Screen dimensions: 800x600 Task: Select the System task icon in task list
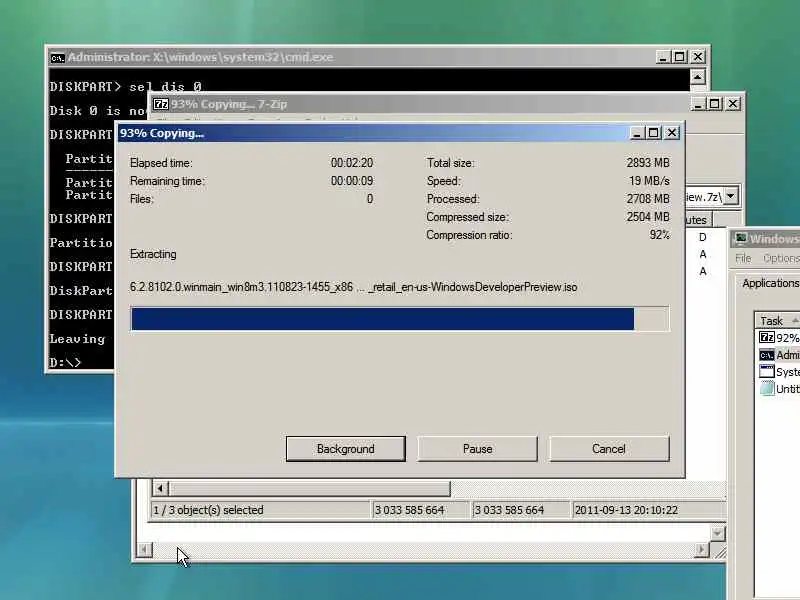[x=766, y=371]
